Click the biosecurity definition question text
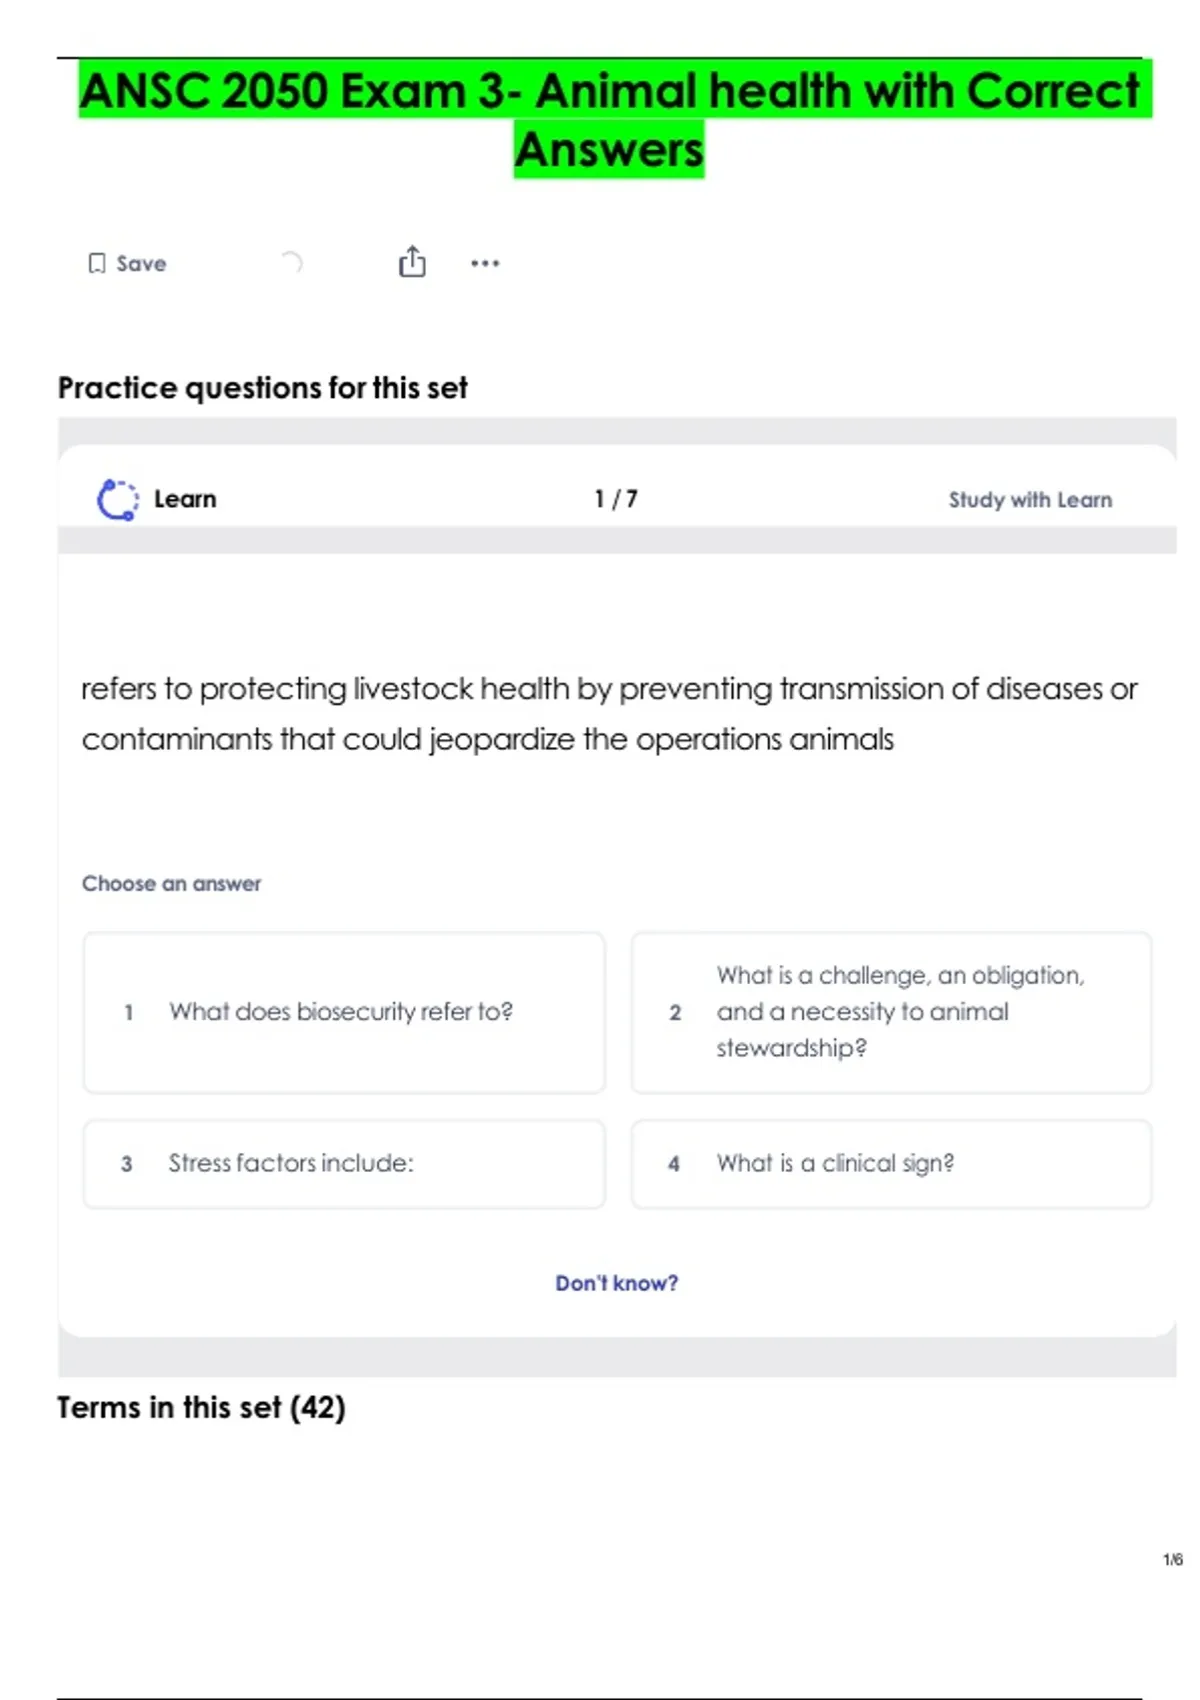 [608, 713]
